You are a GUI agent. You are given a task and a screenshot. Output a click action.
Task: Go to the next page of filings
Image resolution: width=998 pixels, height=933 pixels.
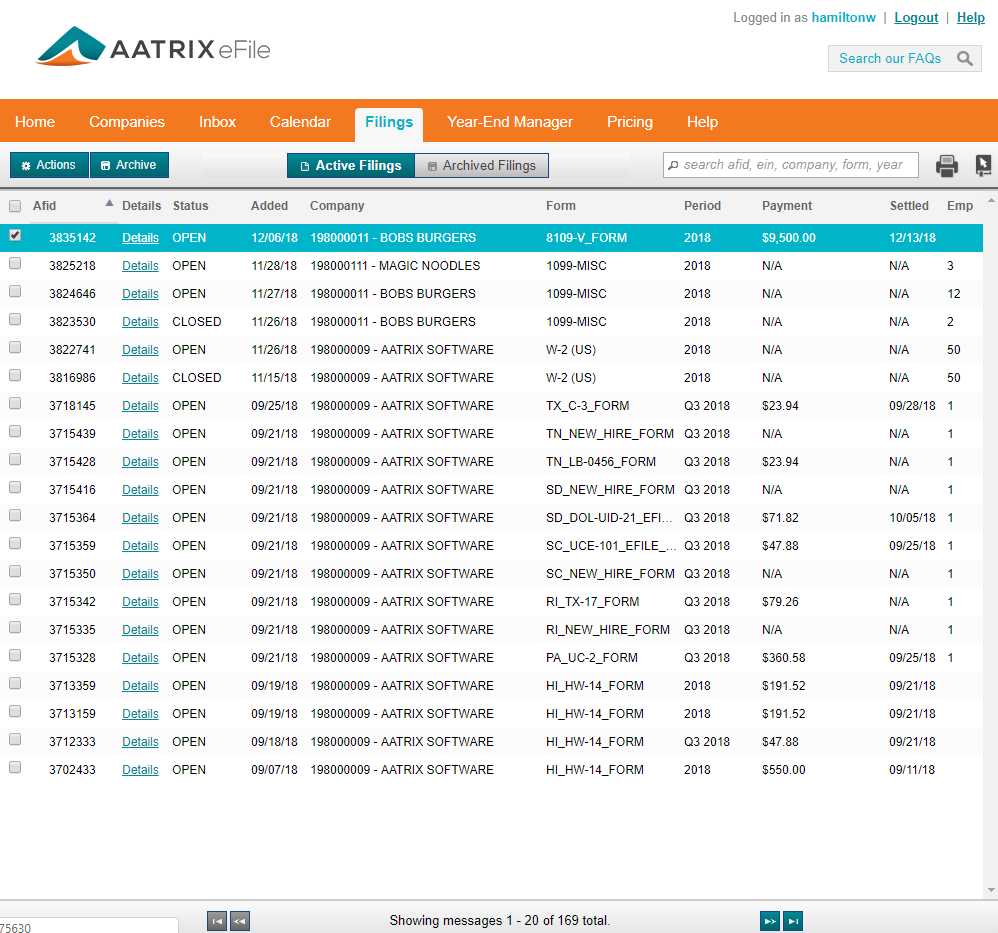pos(769,921)
